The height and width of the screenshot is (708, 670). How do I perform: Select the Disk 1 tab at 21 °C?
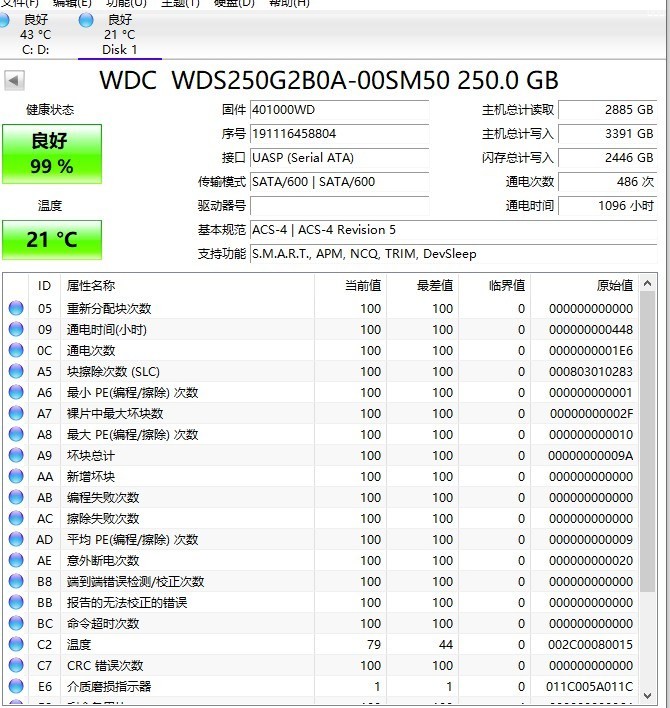(x=120, y=35)
